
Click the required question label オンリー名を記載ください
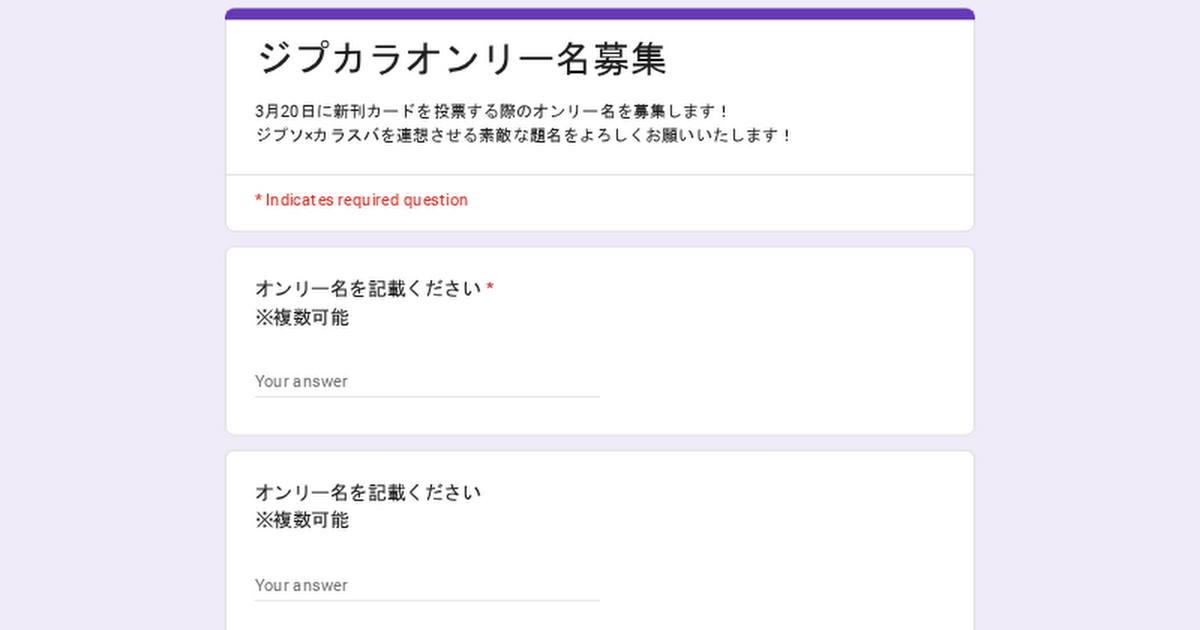tap(368, 290)
